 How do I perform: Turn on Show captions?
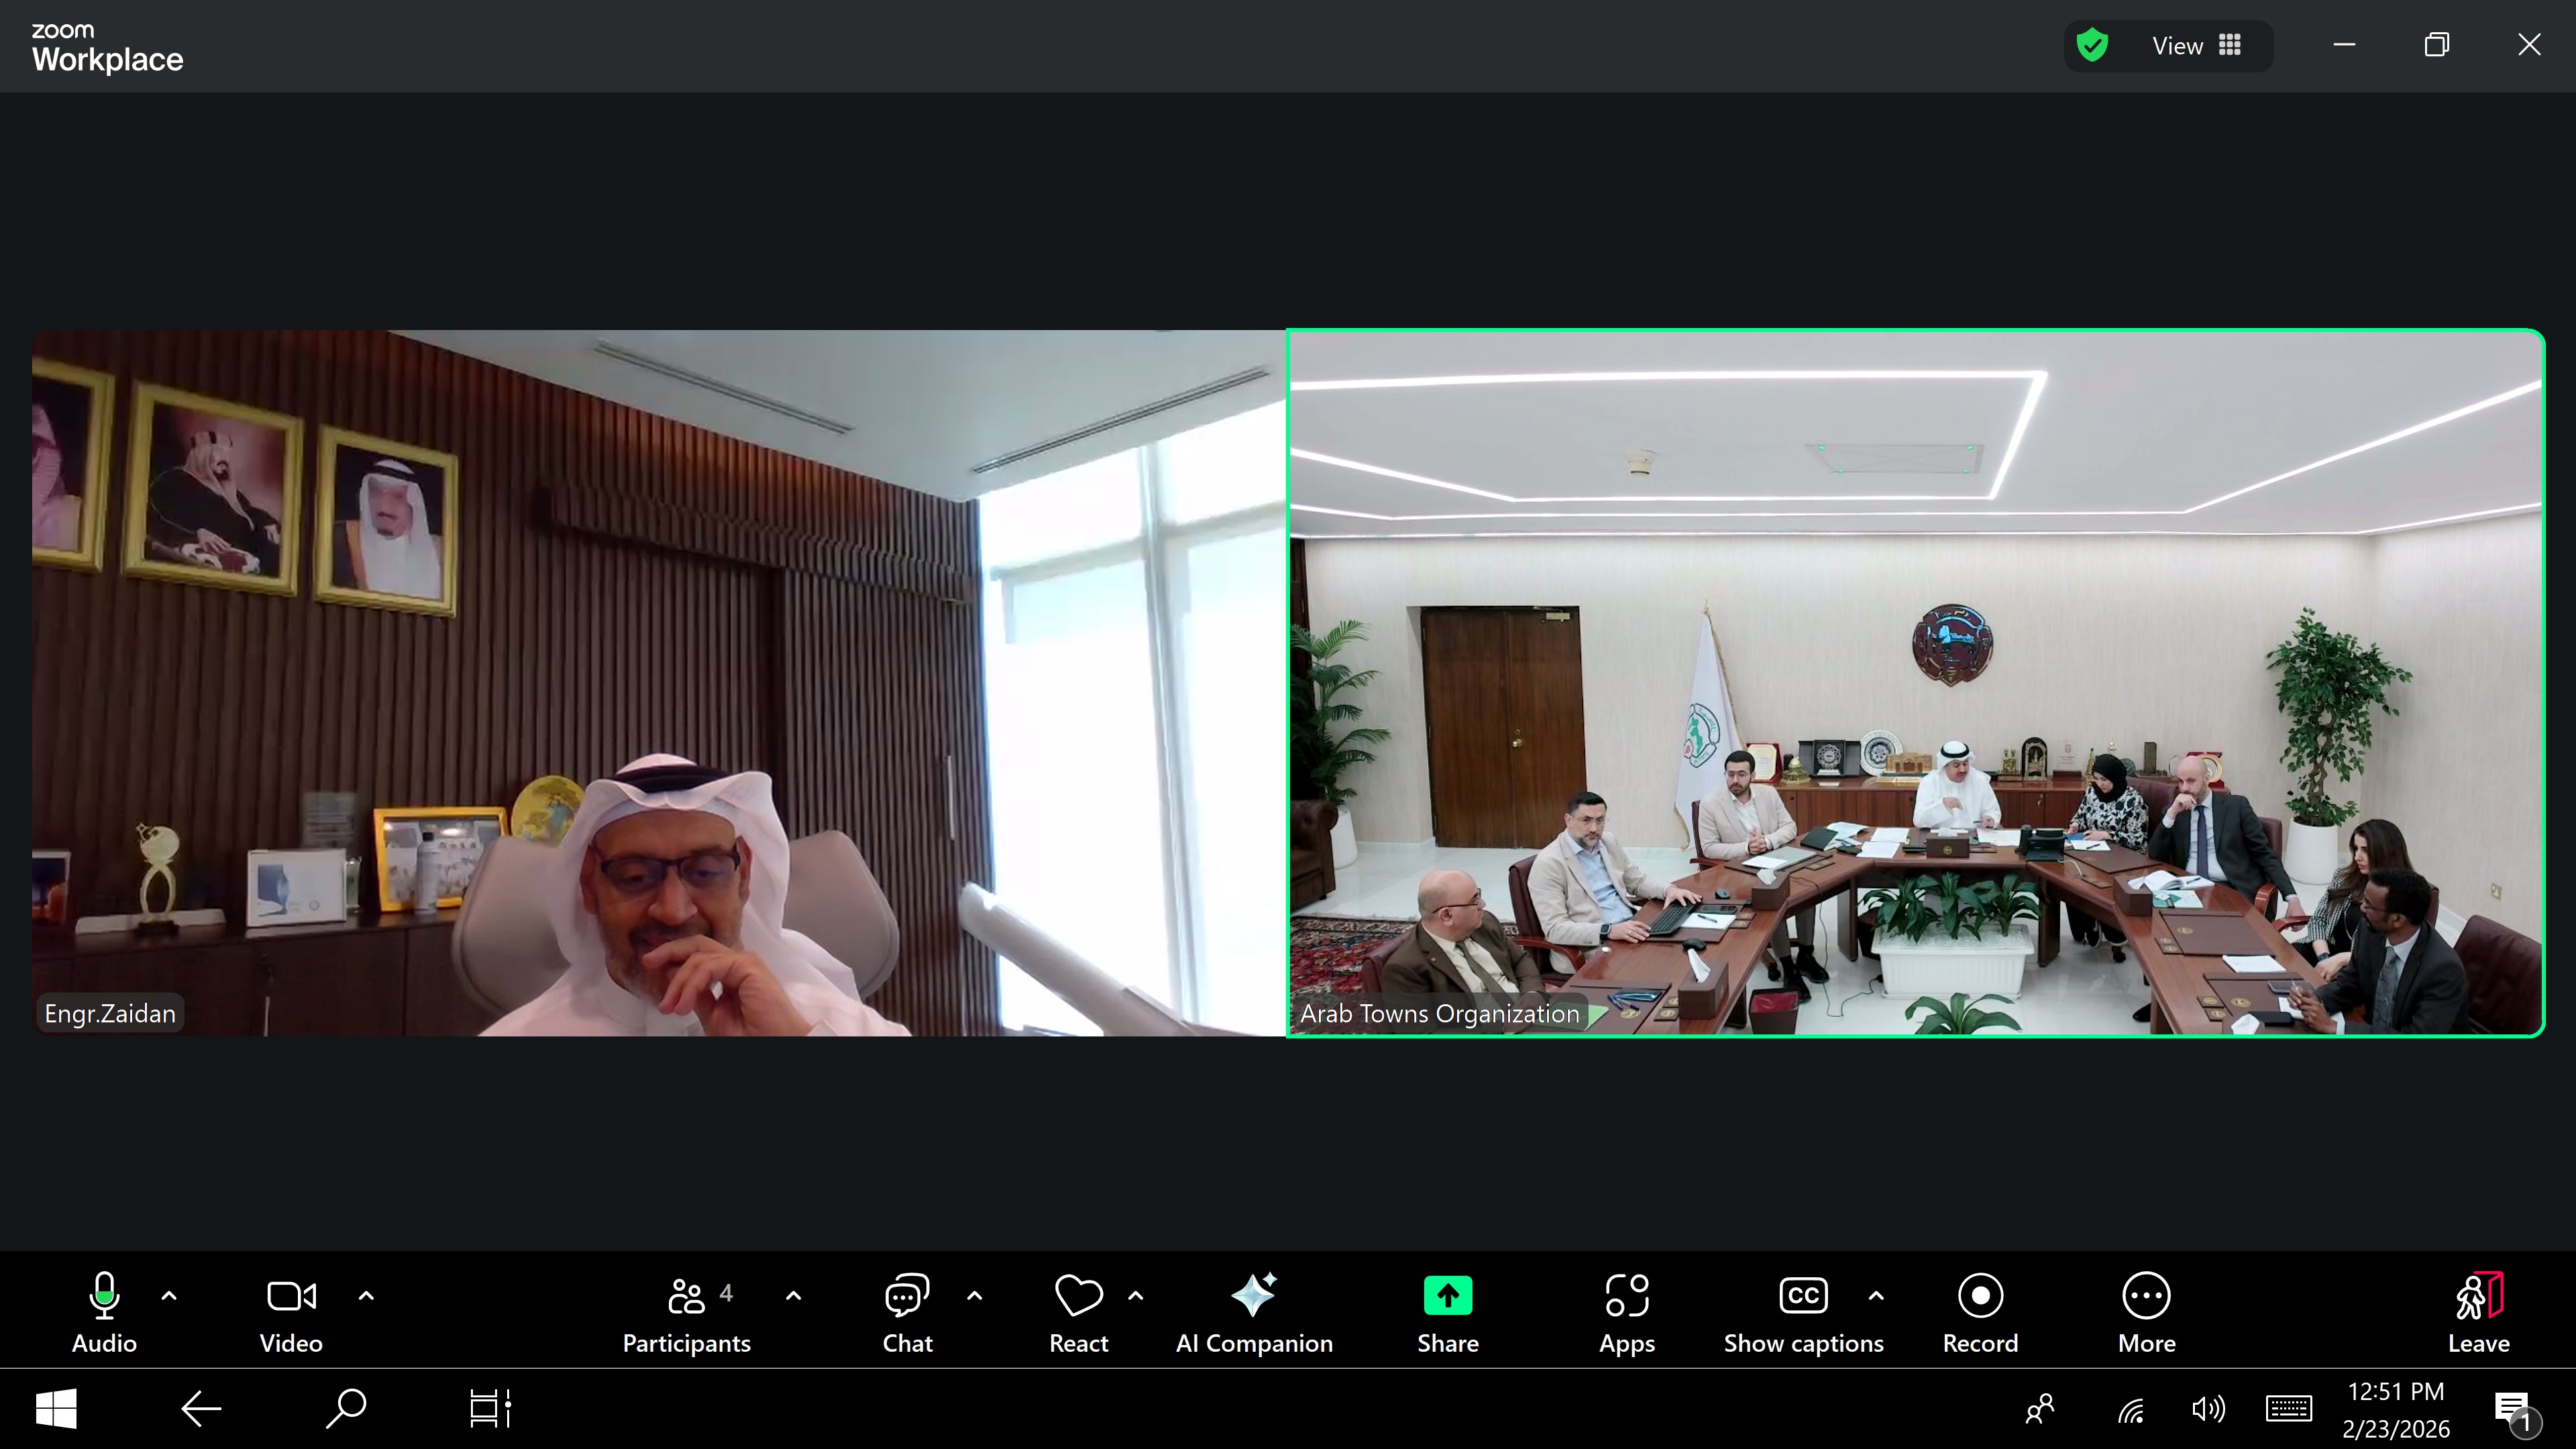[x=1803, y=1311]
